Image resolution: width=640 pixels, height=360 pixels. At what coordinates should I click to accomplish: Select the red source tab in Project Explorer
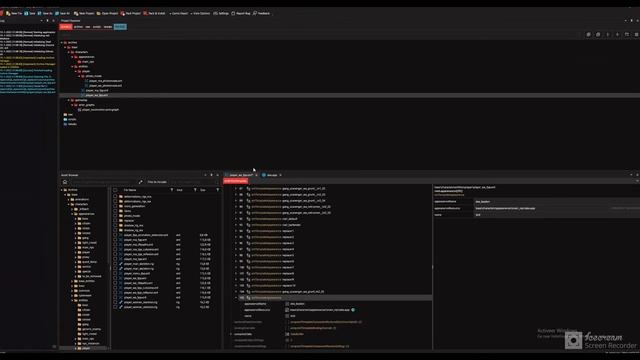[66, 27]
